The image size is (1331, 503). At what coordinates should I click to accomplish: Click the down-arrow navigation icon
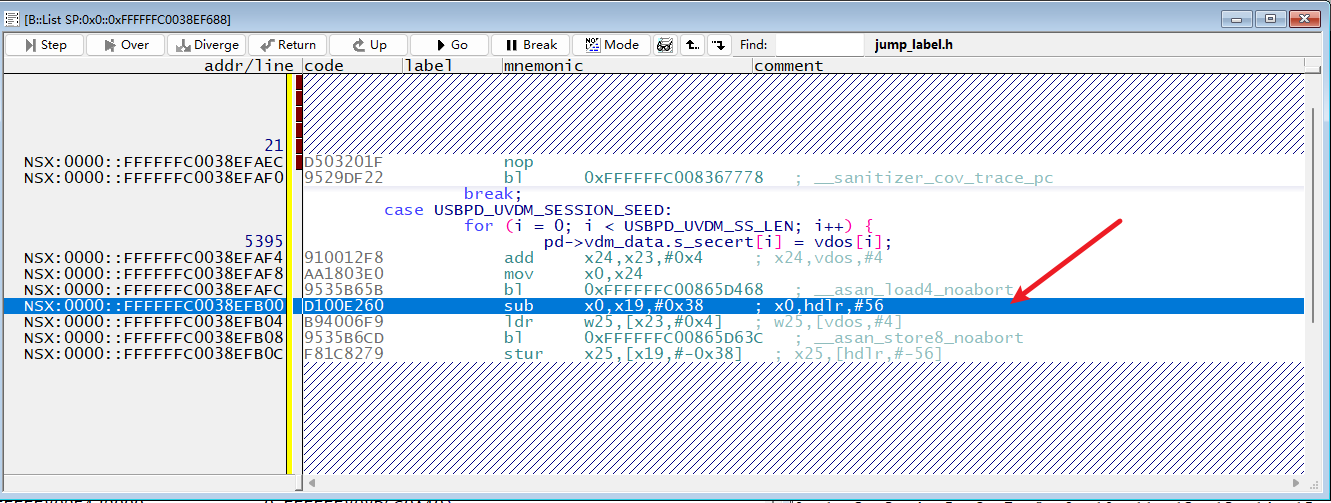point(719,45)
